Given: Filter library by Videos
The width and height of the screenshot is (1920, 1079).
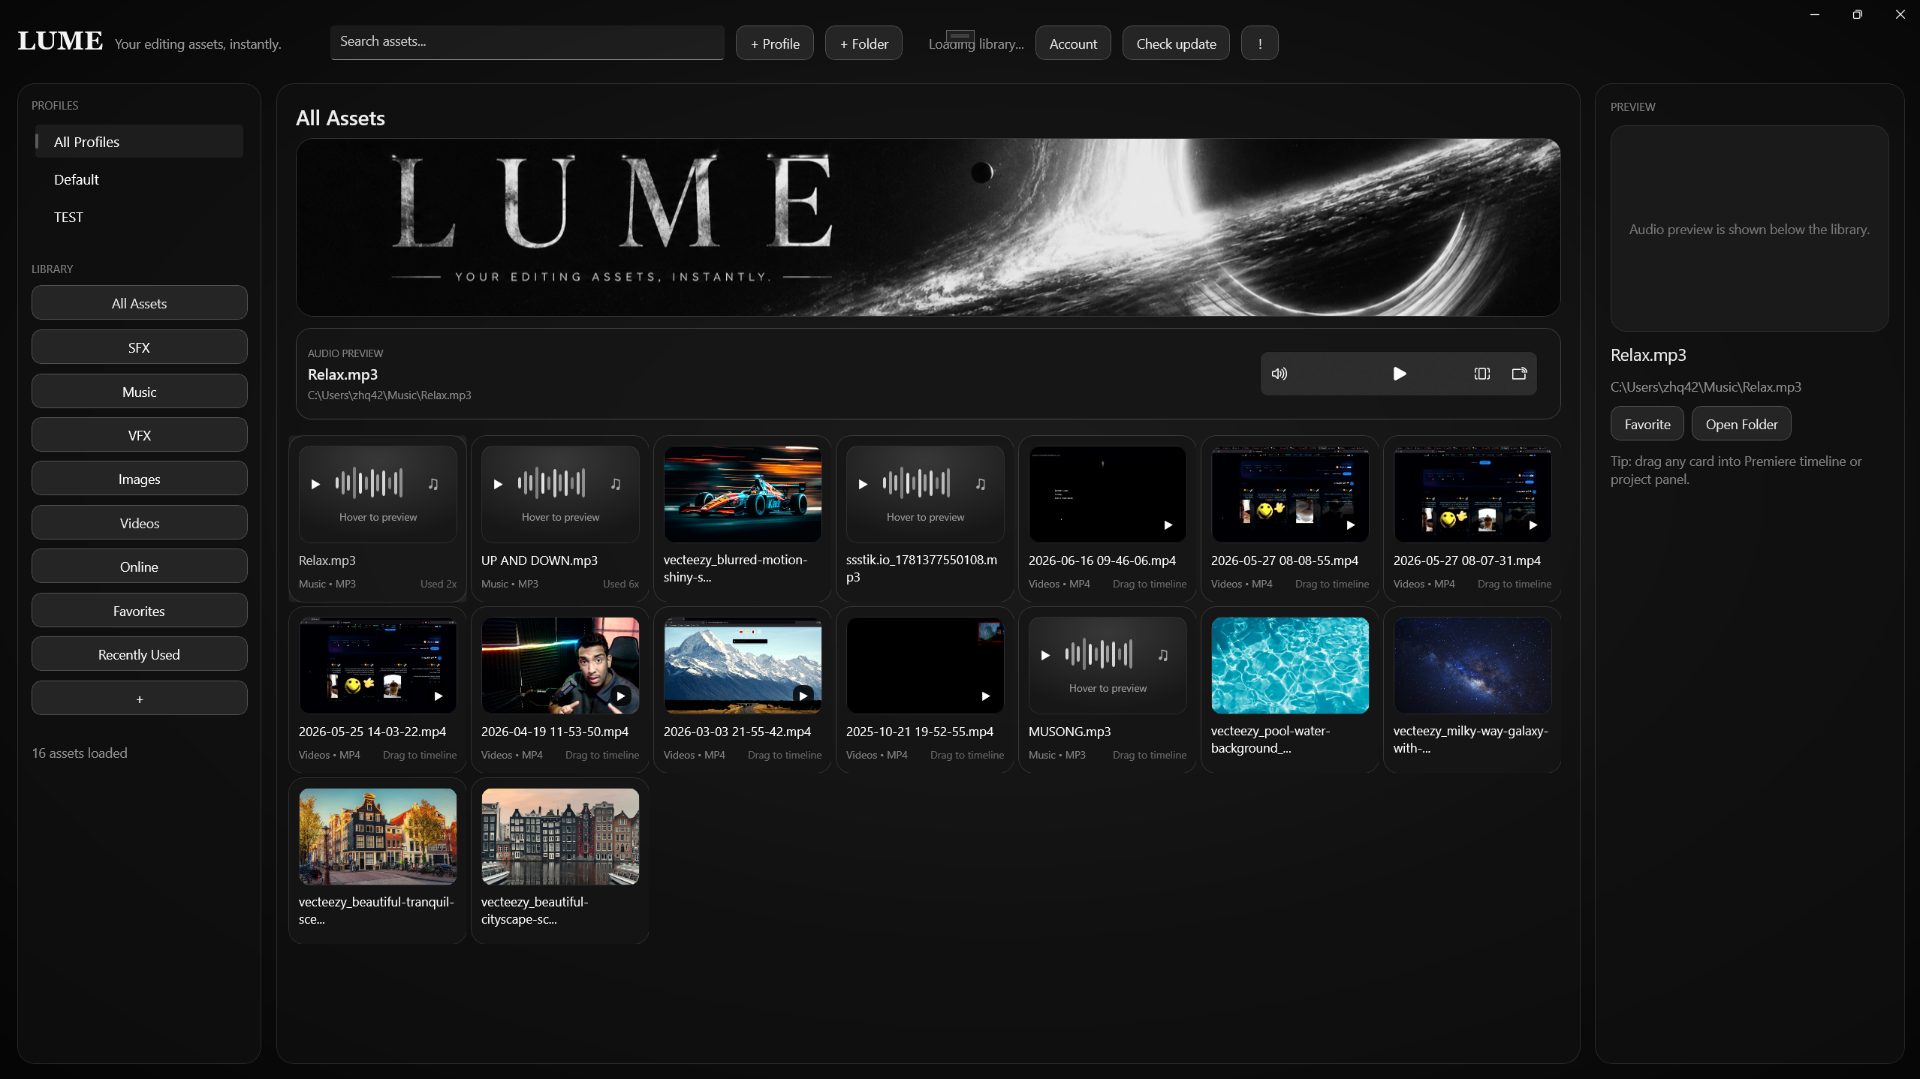Looking at the screenshot, I should (139, 523).
